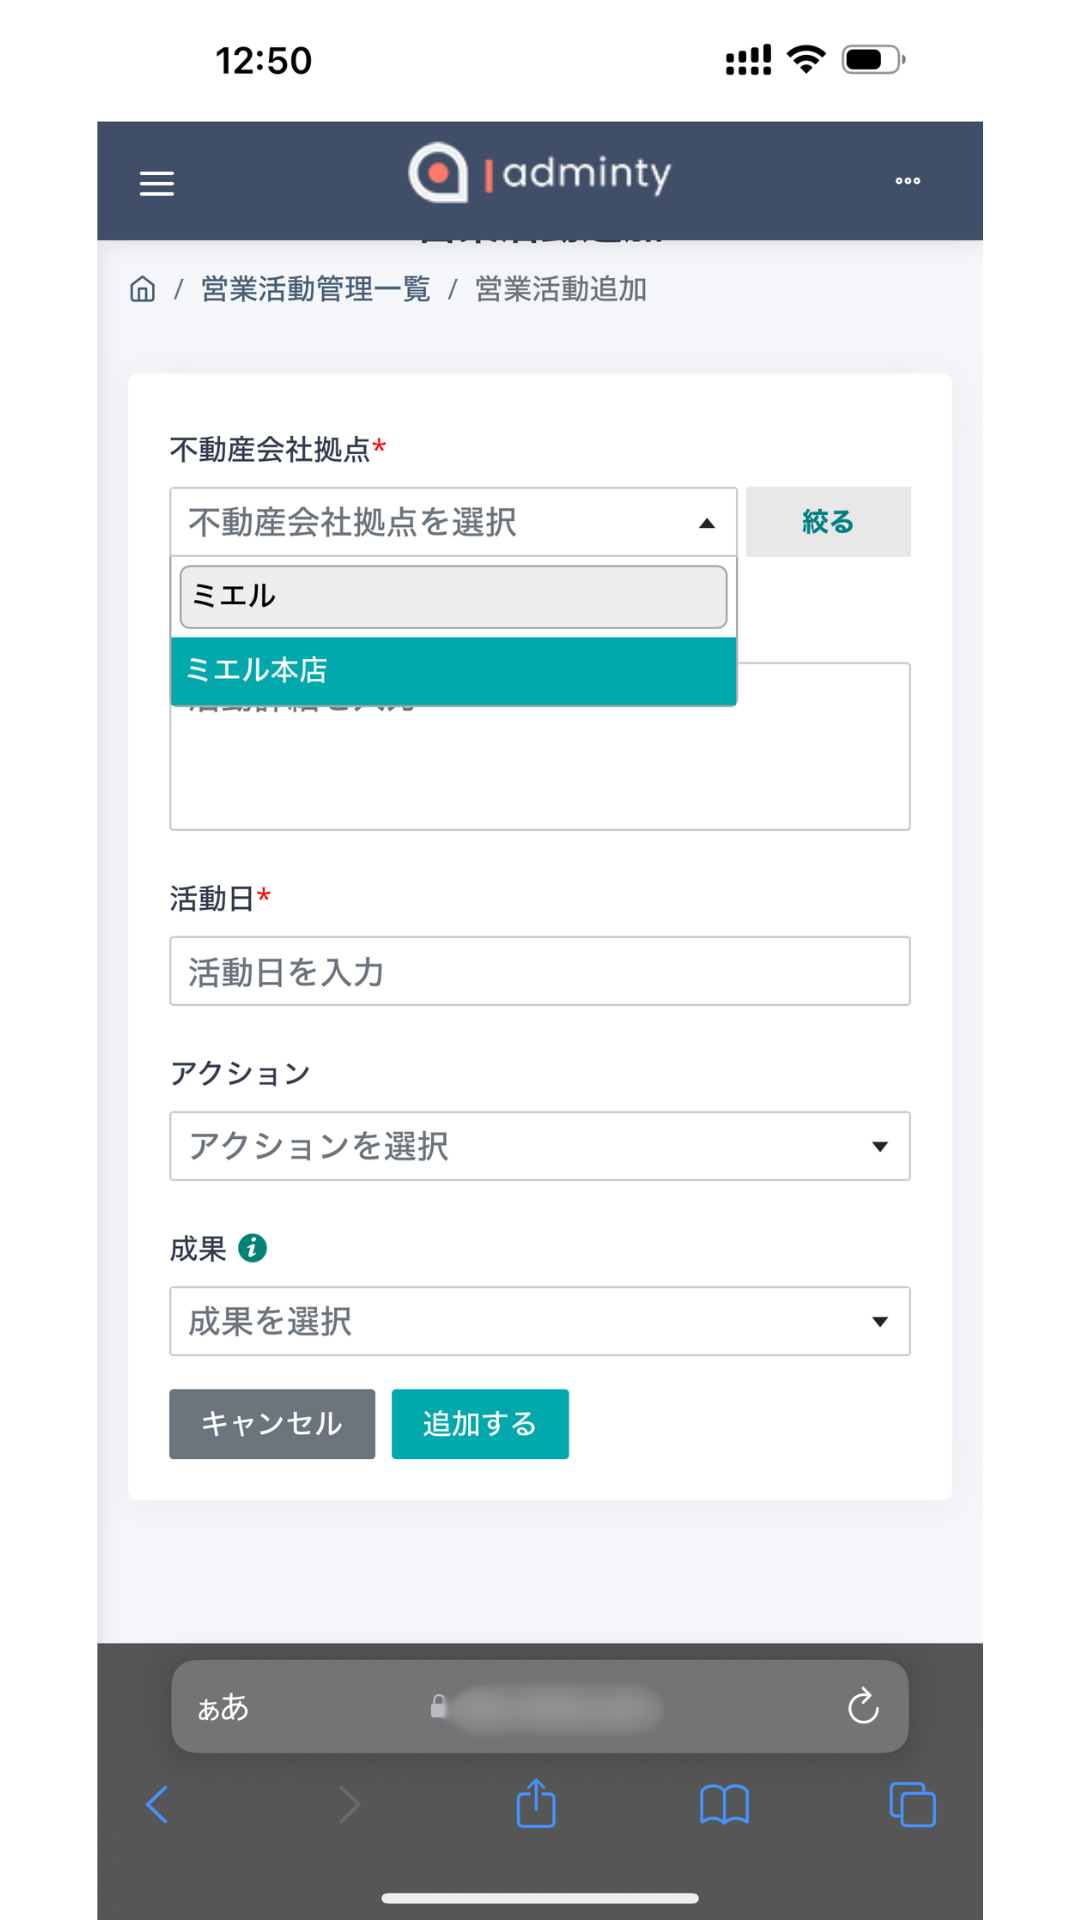Open Safari bookmarks

pyautogui.click(x=724, y=1805)
